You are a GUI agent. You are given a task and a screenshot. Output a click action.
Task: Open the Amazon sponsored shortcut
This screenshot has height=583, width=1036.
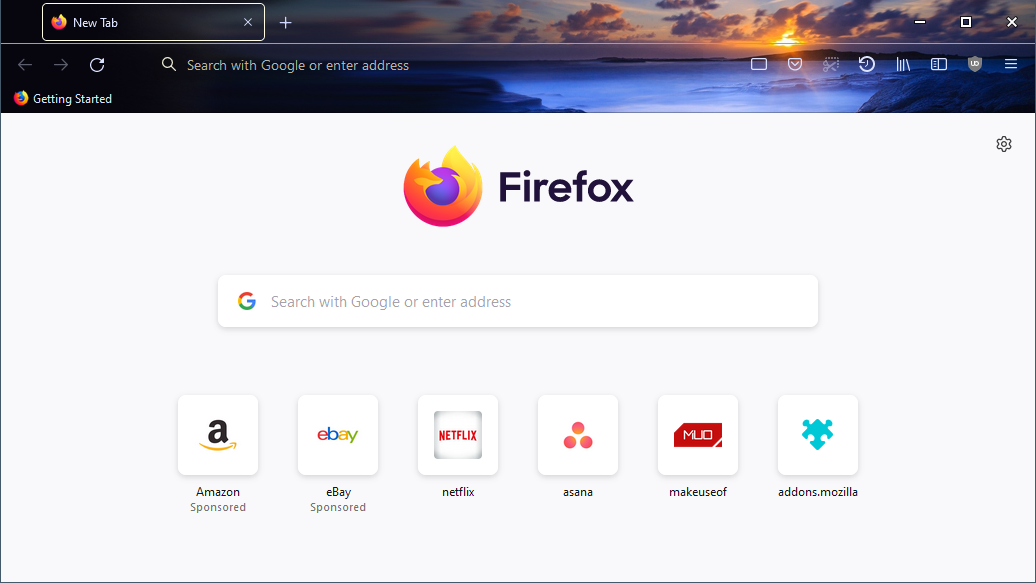(218, 436)
